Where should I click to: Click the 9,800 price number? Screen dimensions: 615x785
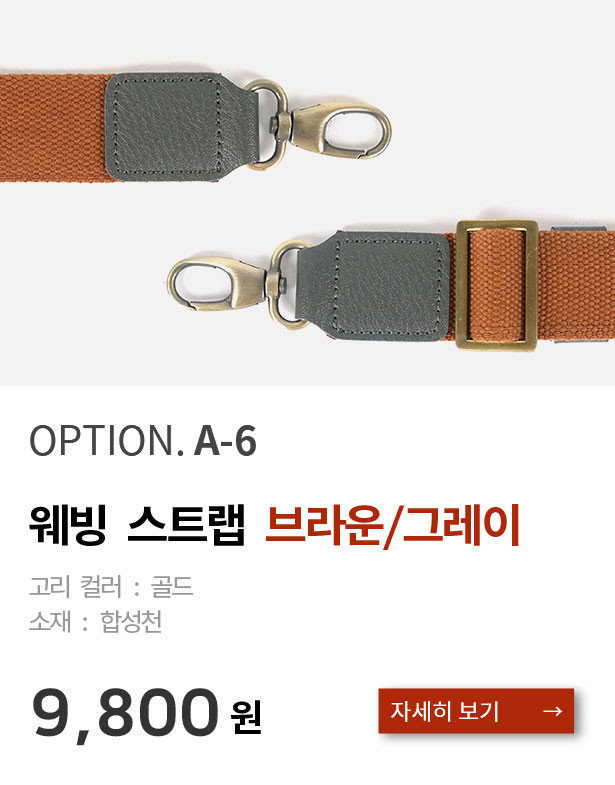click(126, 713)
